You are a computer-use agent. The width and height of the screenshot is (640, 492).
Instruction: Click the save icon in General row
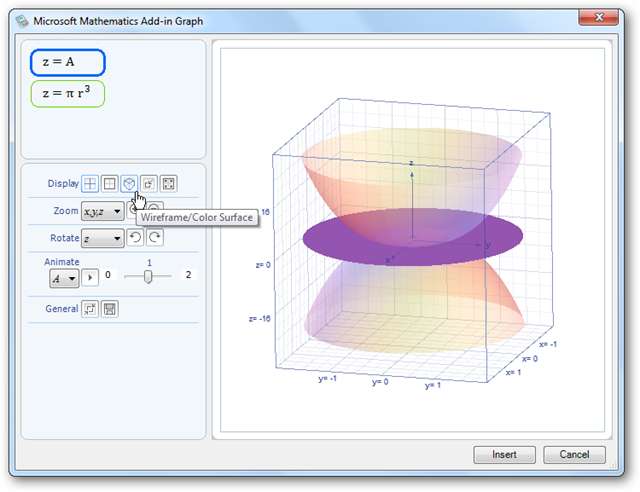coord(109,309)
